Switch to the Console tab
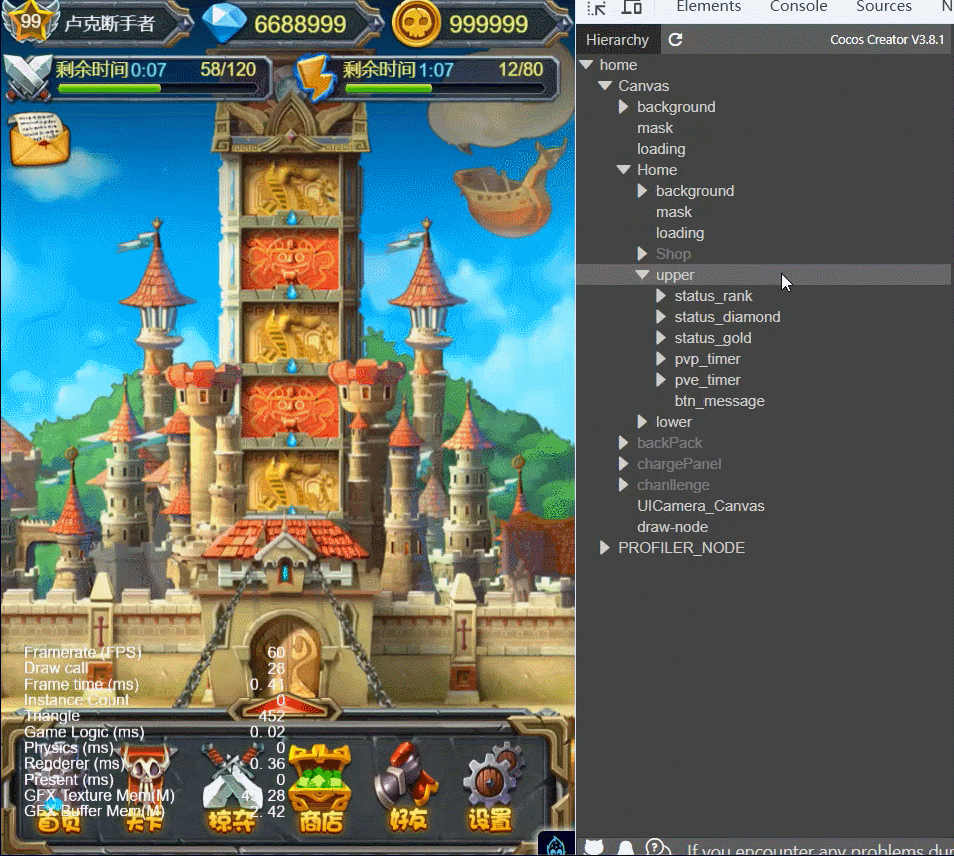The image size is (954, 856). pyautogui.click(x=798, y=7)
